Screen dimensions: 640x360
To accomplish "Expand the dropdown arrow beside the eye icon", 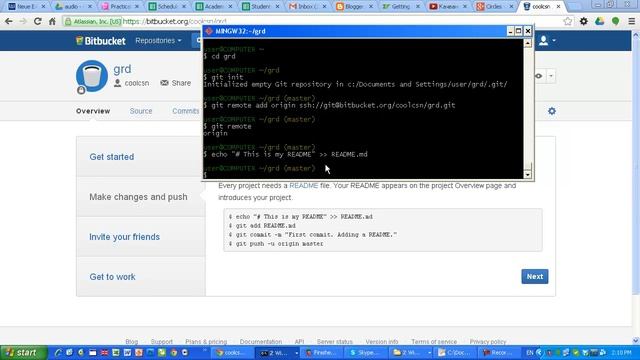I will pos(551,76).
